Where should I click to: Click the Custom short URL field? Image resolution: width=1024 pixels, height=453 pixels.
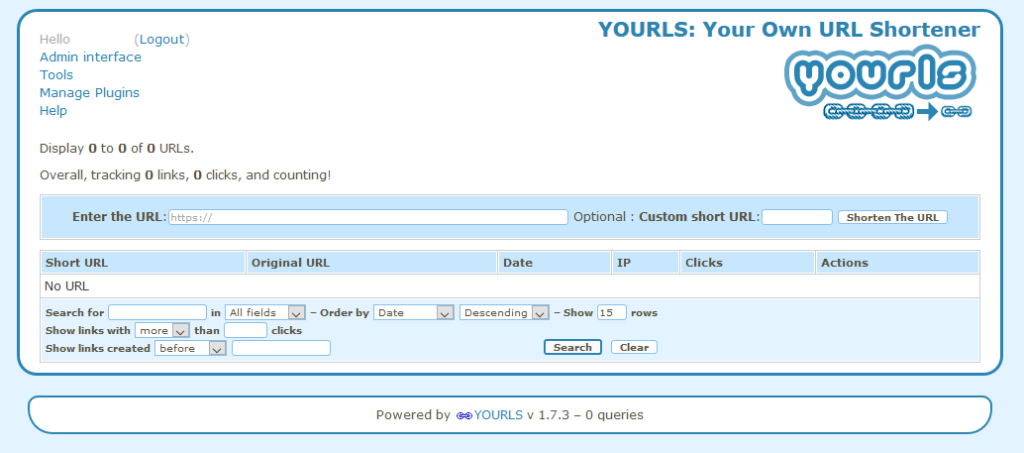click(x=797, y=217)
